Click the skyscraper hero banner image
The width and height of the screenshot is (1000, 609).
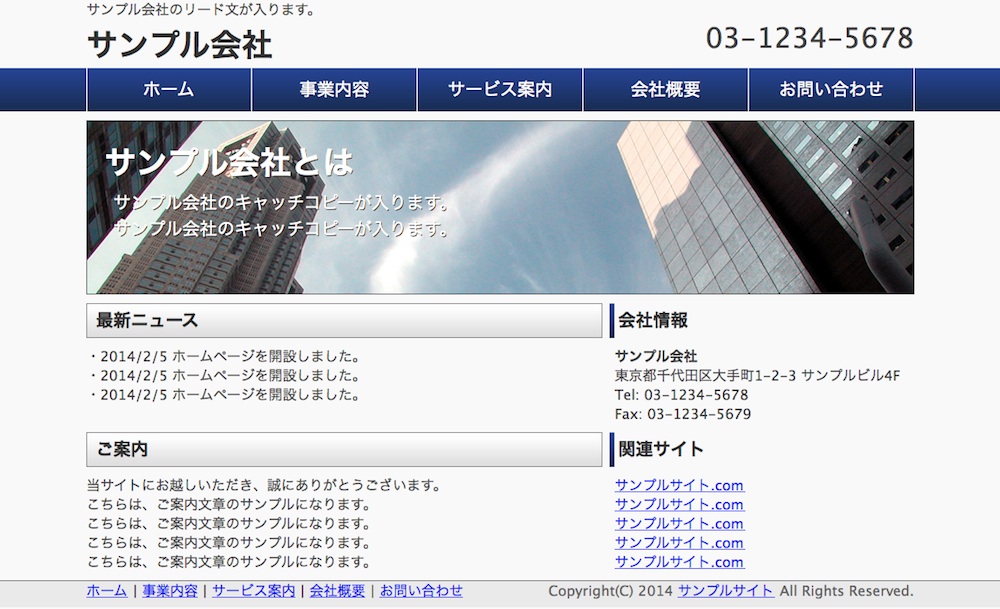(500, 207)
